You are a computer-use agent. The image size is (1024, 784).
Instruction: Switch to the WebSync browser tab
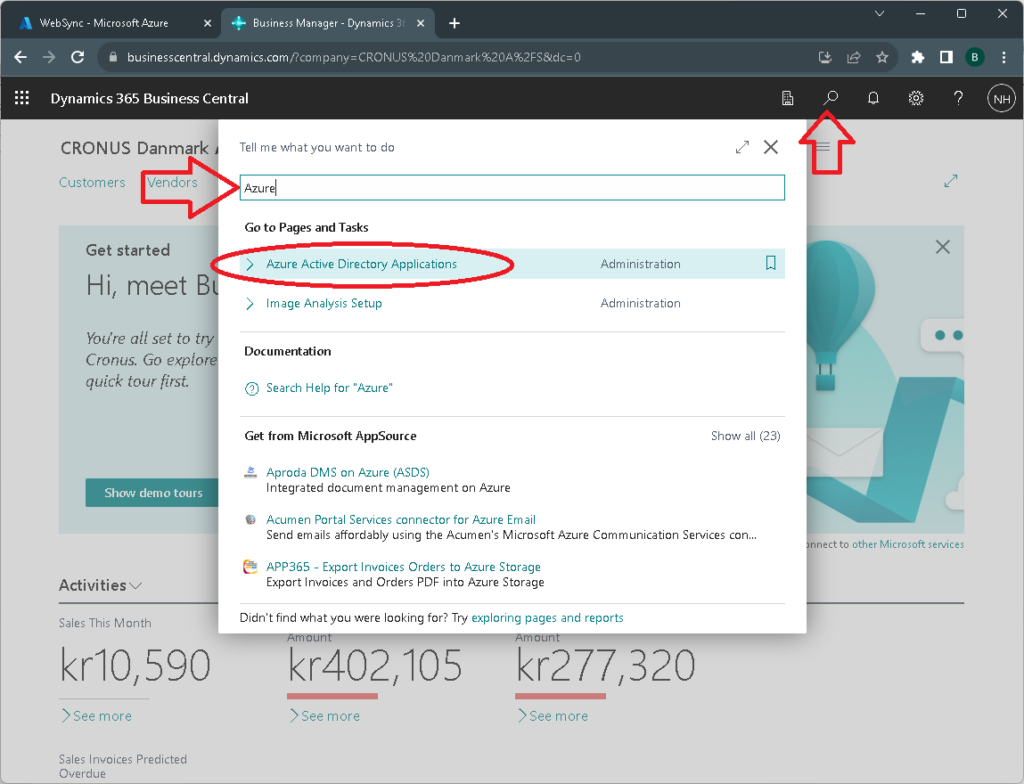tap(110, 22)
